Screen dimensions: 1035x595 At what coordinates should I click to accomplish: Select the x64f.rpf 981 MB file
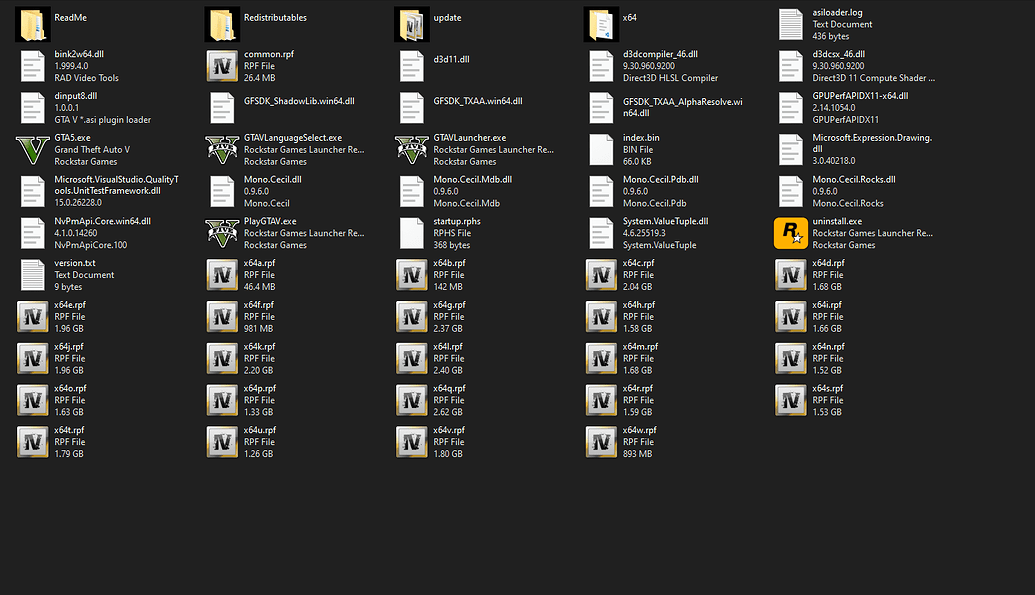(240, 317)
